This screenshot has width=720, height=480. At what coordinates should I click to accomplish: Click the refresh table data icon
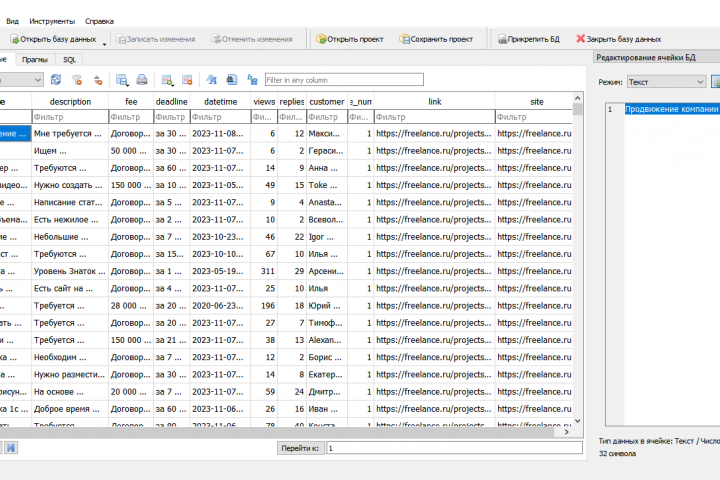[56, 79]
